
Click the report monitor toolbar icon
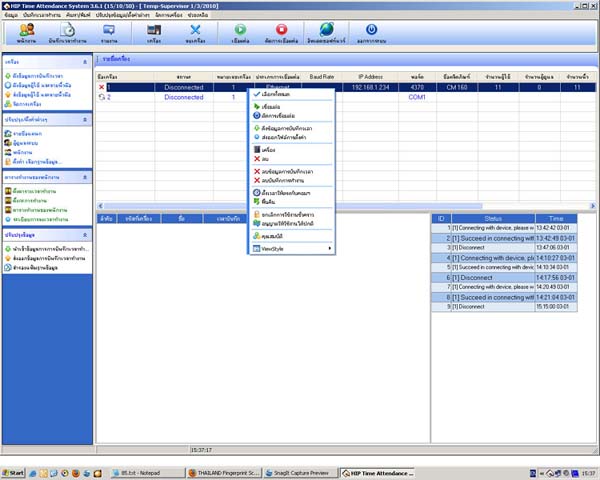[x=108, y=32]
